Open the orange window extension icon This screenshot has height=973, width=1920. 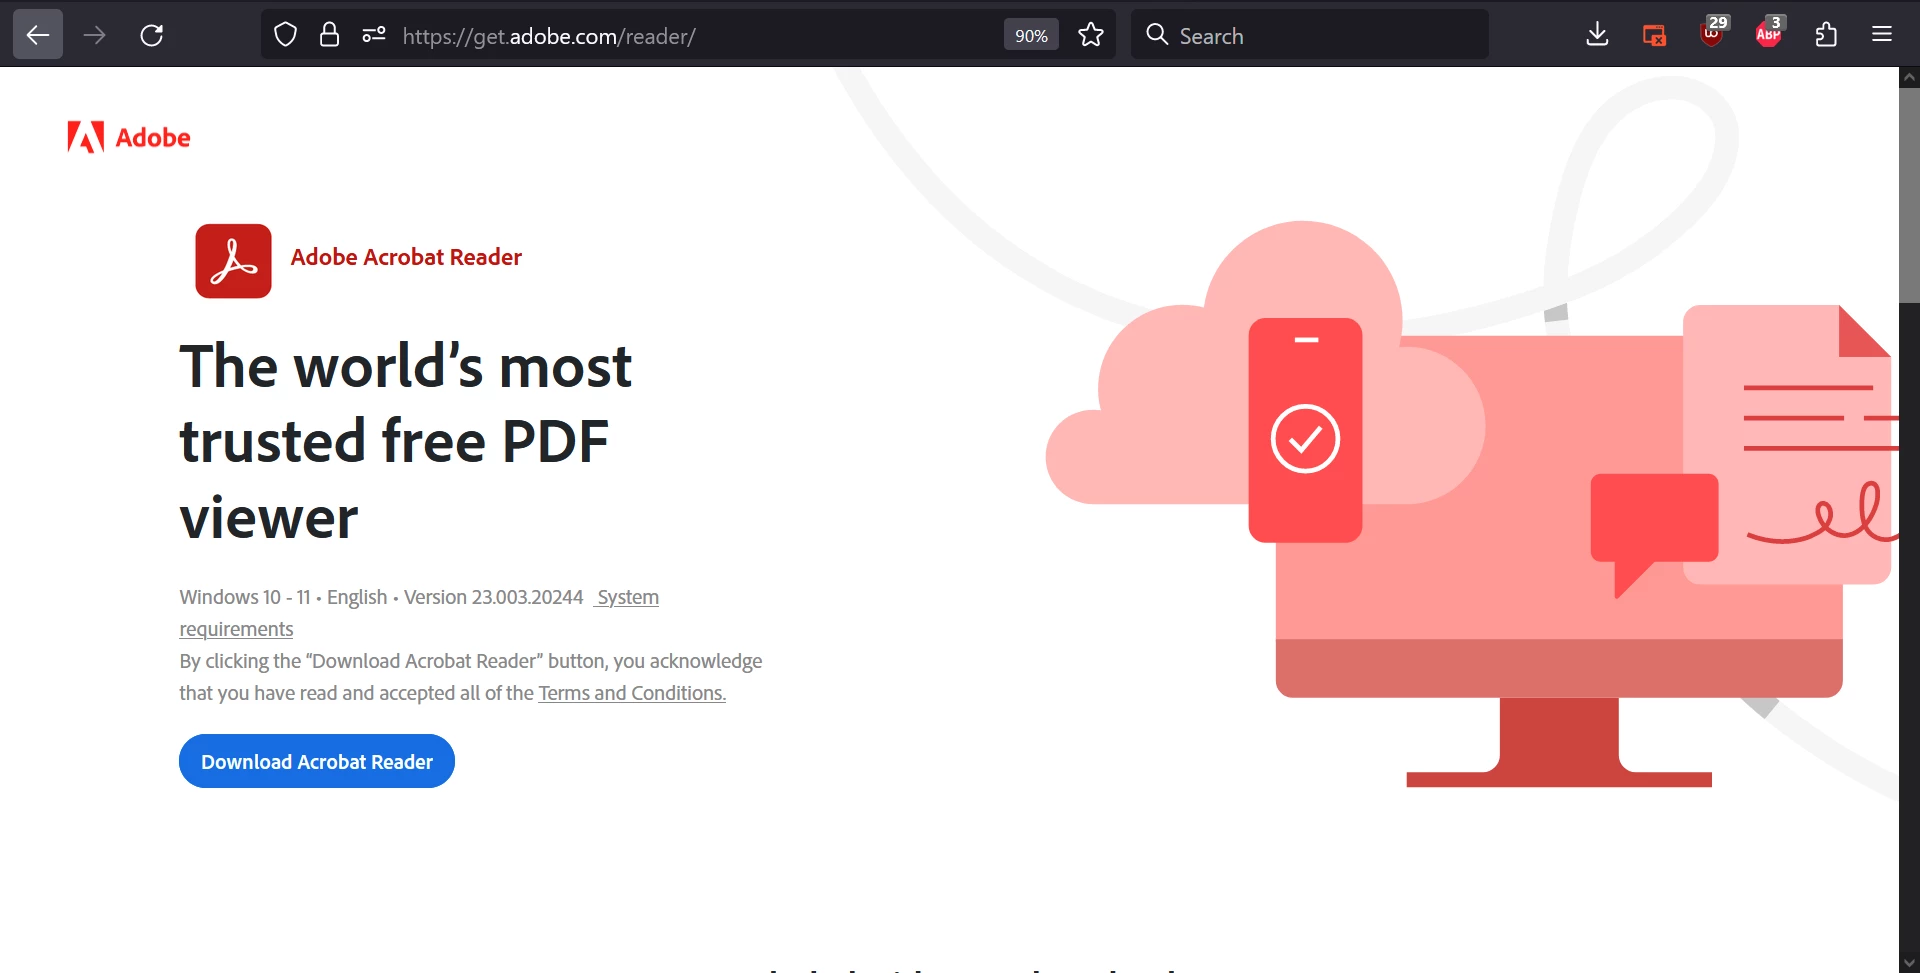coord(1655,35)
